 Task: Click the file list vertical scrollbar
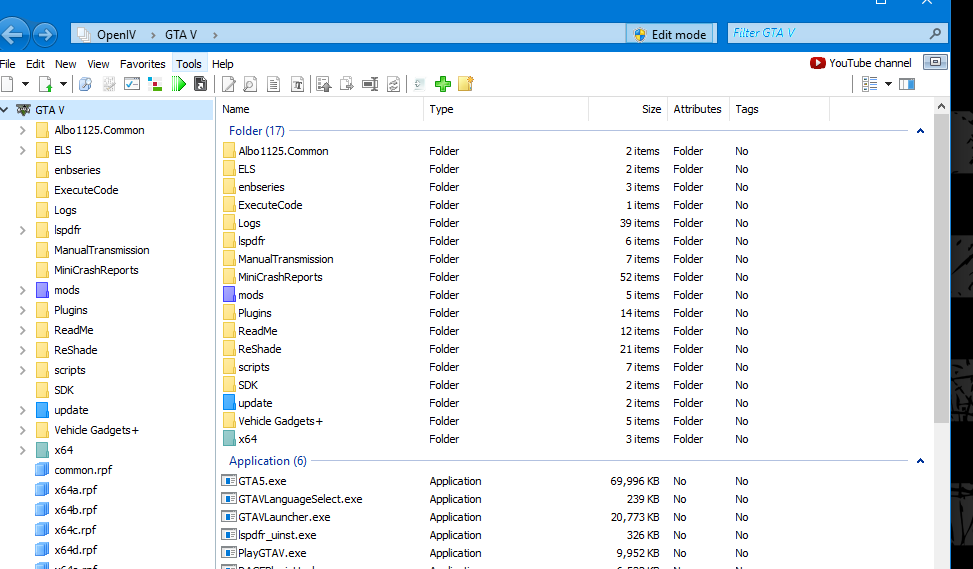point(941,267)
